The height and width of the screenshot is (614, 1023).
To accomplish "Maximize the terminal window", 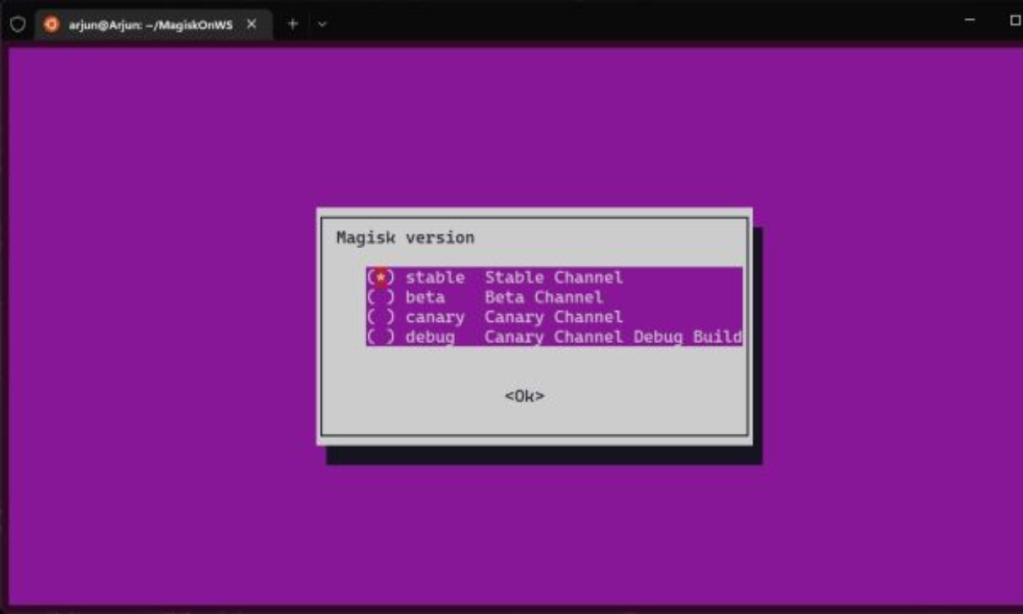I will click(1015, 20).
